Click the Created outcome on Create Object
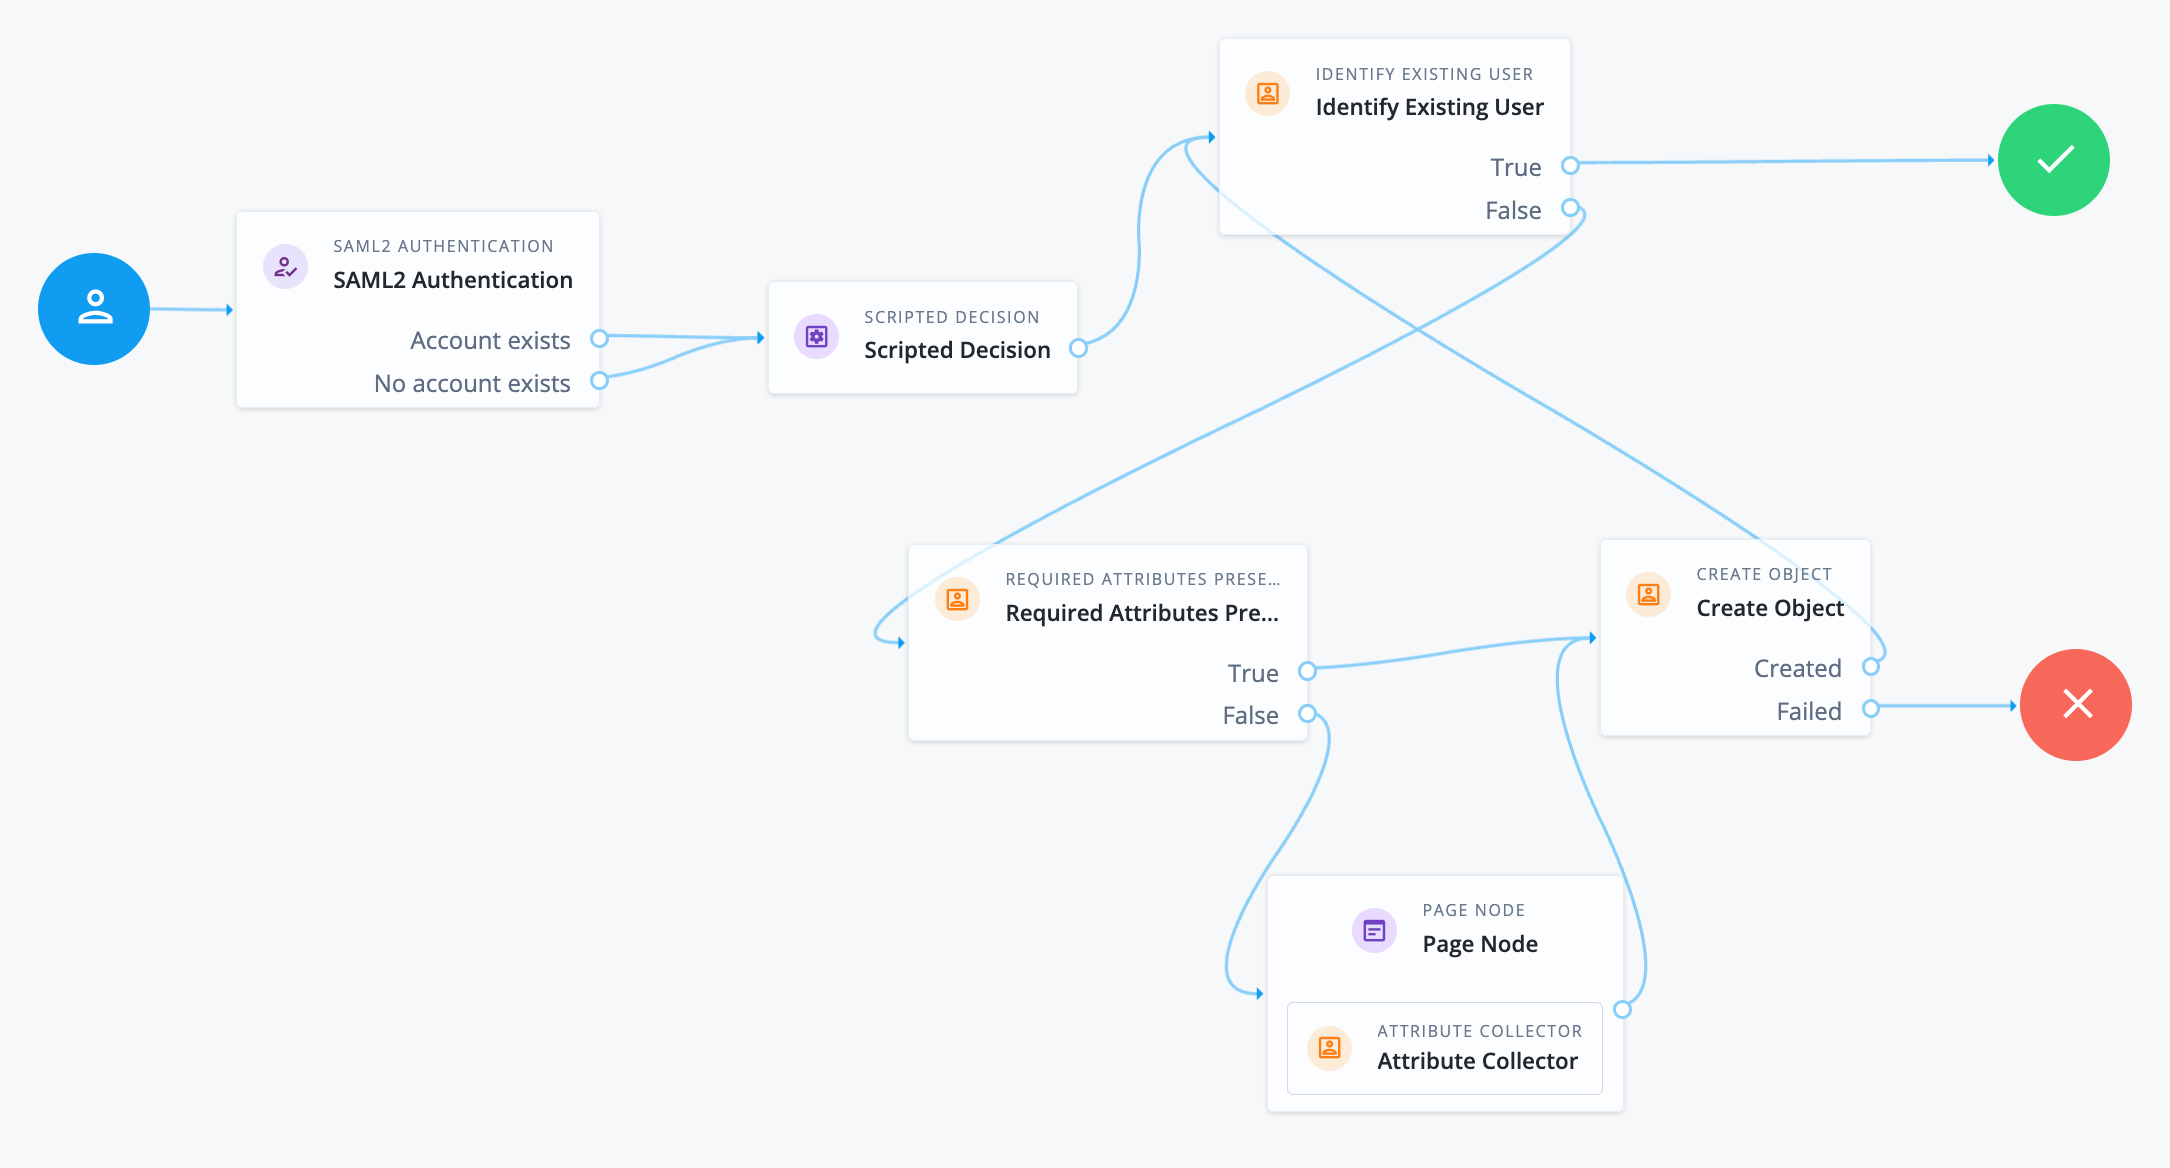The height and width of the screenshot is (1168, 2170). [x=1872, y=667]
